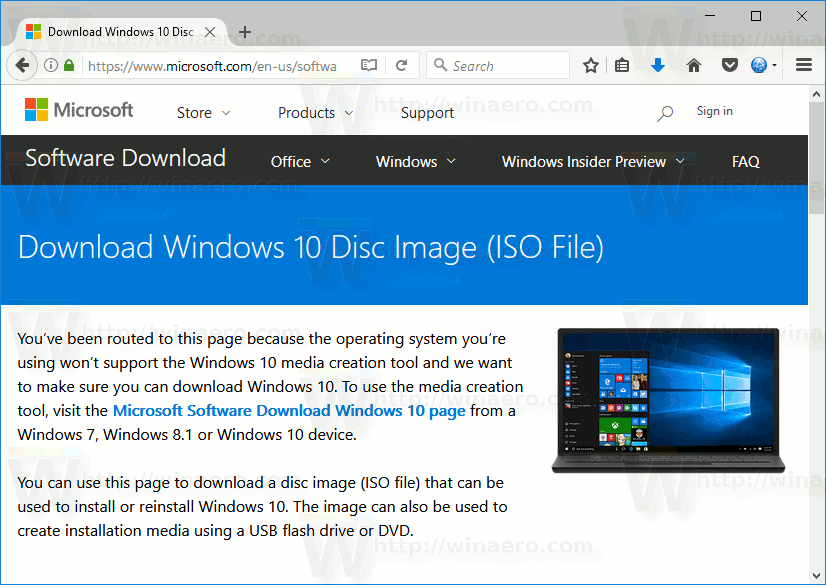Open Microsoft site search magnifier icon
The image size is (826, 585).
pyautogui.click(x=665, y=113)
